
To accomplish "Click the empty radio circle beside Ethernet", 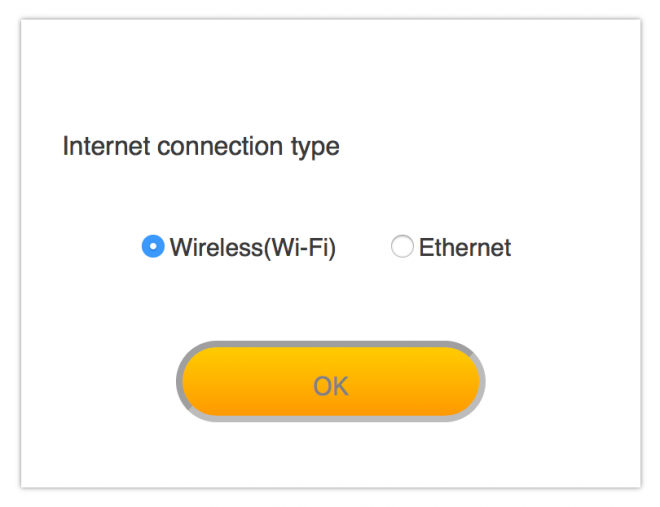I will (402, 247).
